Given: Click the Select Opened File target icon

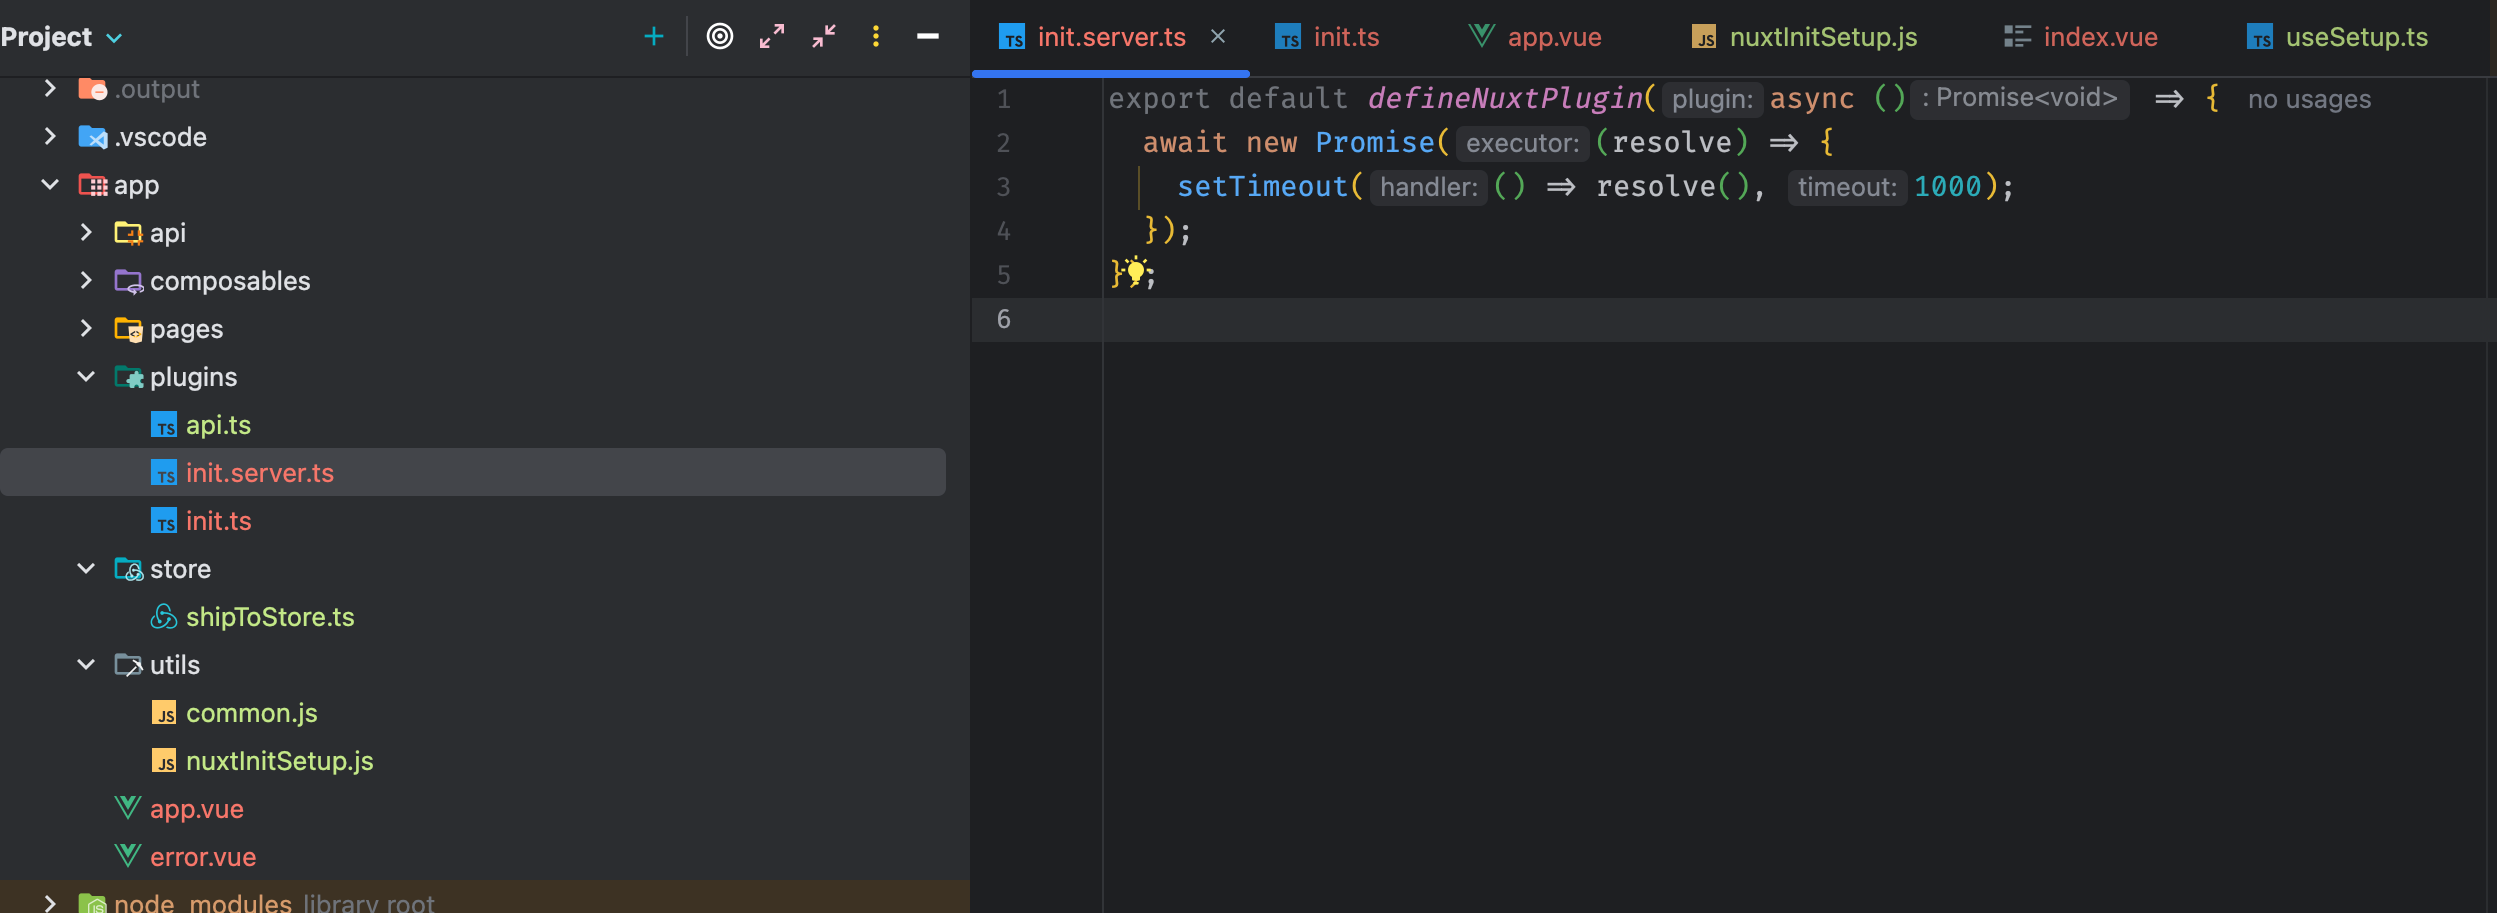Looking at the screenshot, I should tap(719, 37).
